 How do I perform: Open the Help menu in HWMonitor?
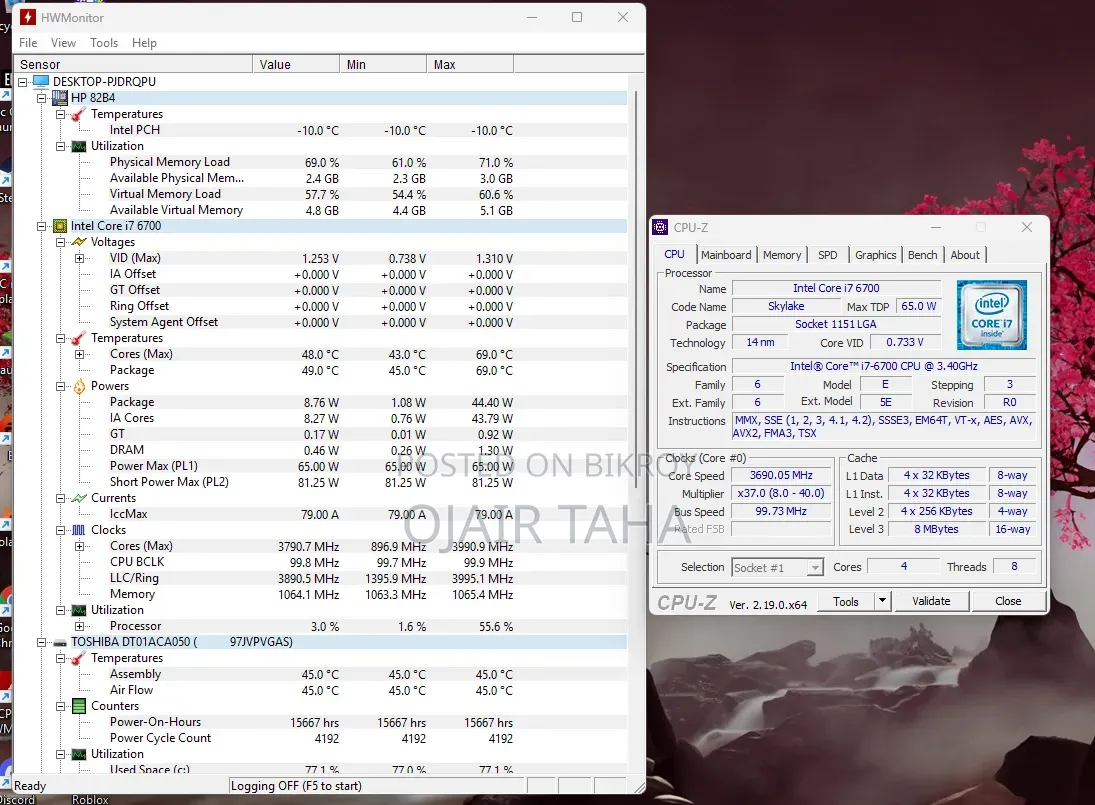pos(145,43)
